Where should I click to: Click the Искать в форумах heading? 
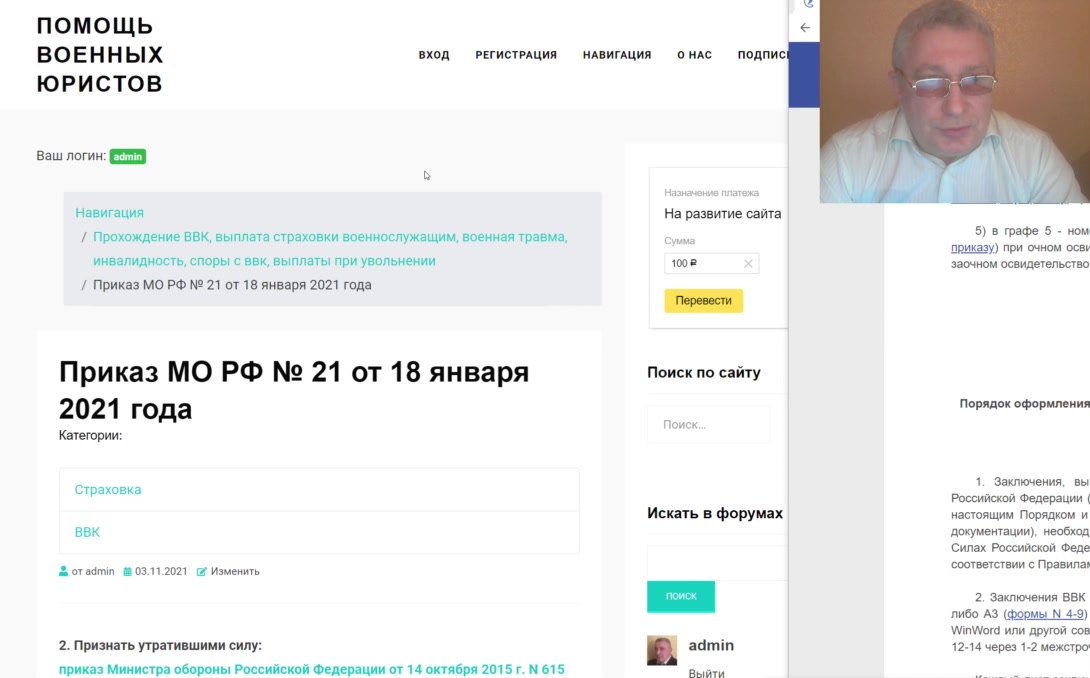[715, 513]
